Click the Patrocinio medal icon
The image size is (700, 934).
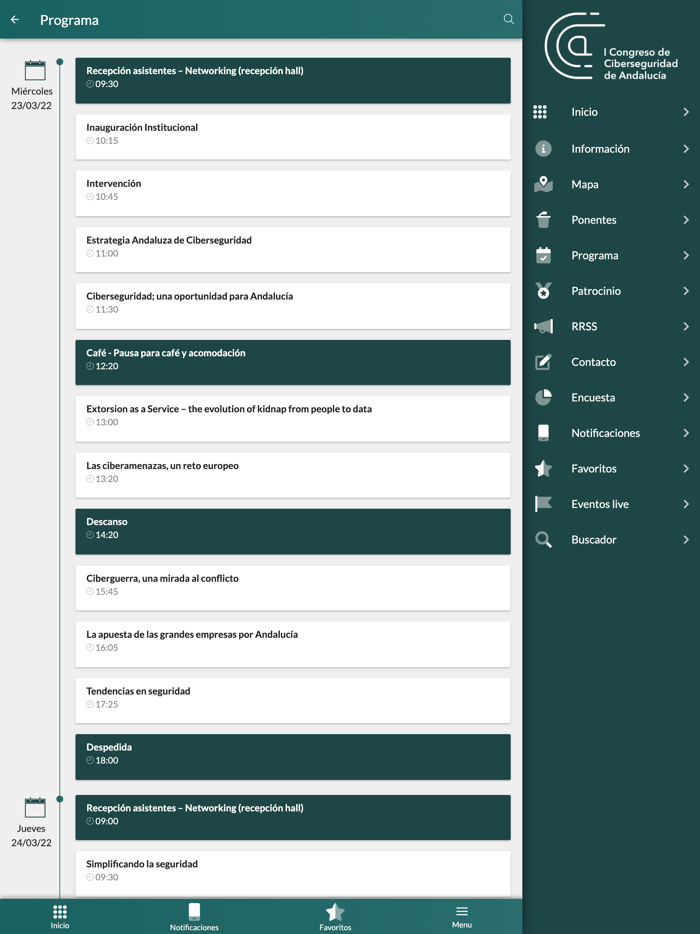[543, 291]
